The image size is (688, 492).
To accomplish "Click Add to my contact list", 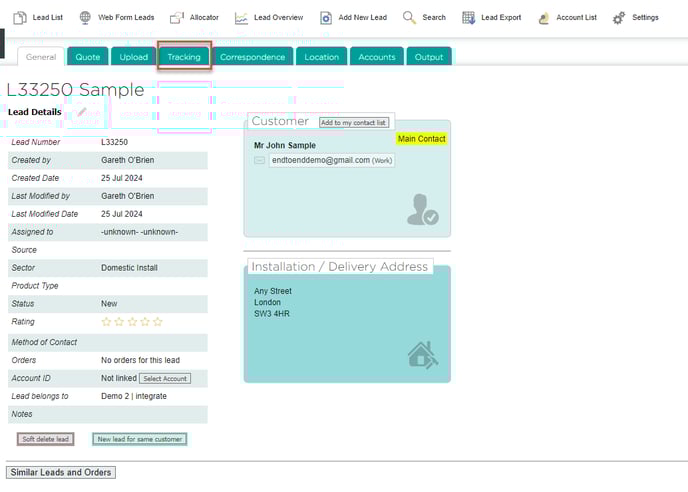I will (354, 122).
